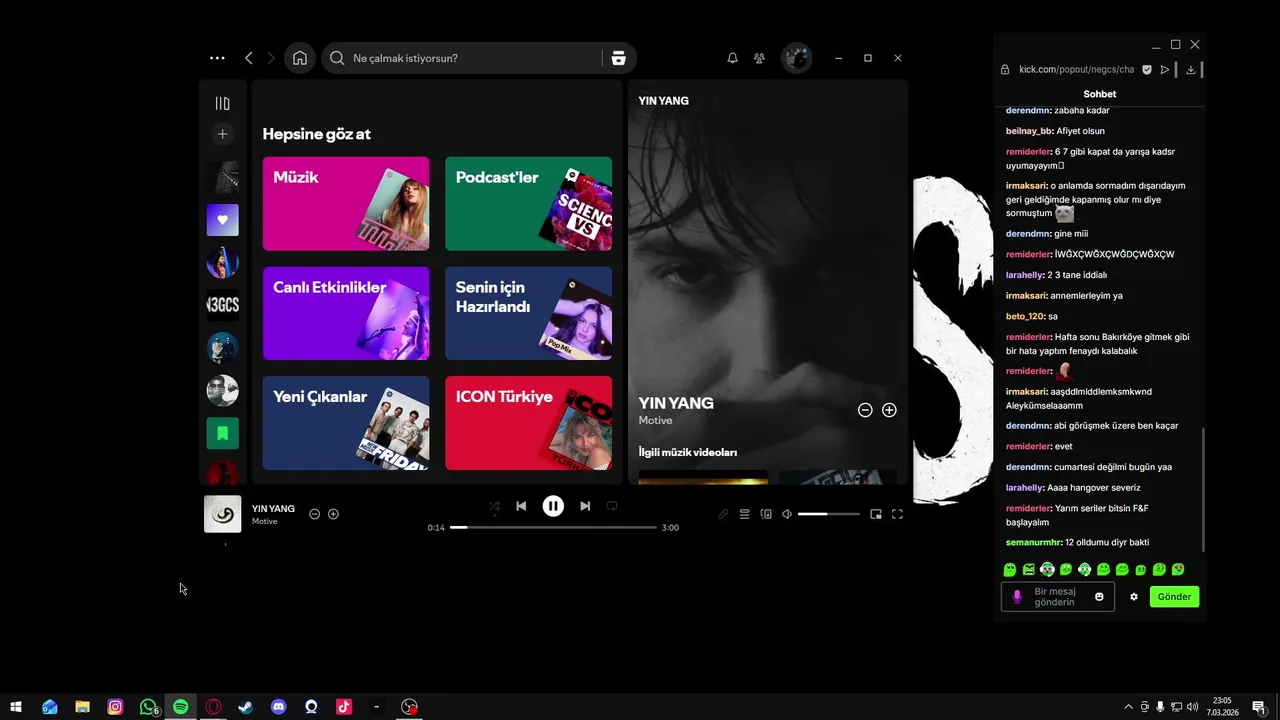This screenshot has height=720, width=1280.
Task: Open Spotify notifications bell
Action: tap(732, 58)
